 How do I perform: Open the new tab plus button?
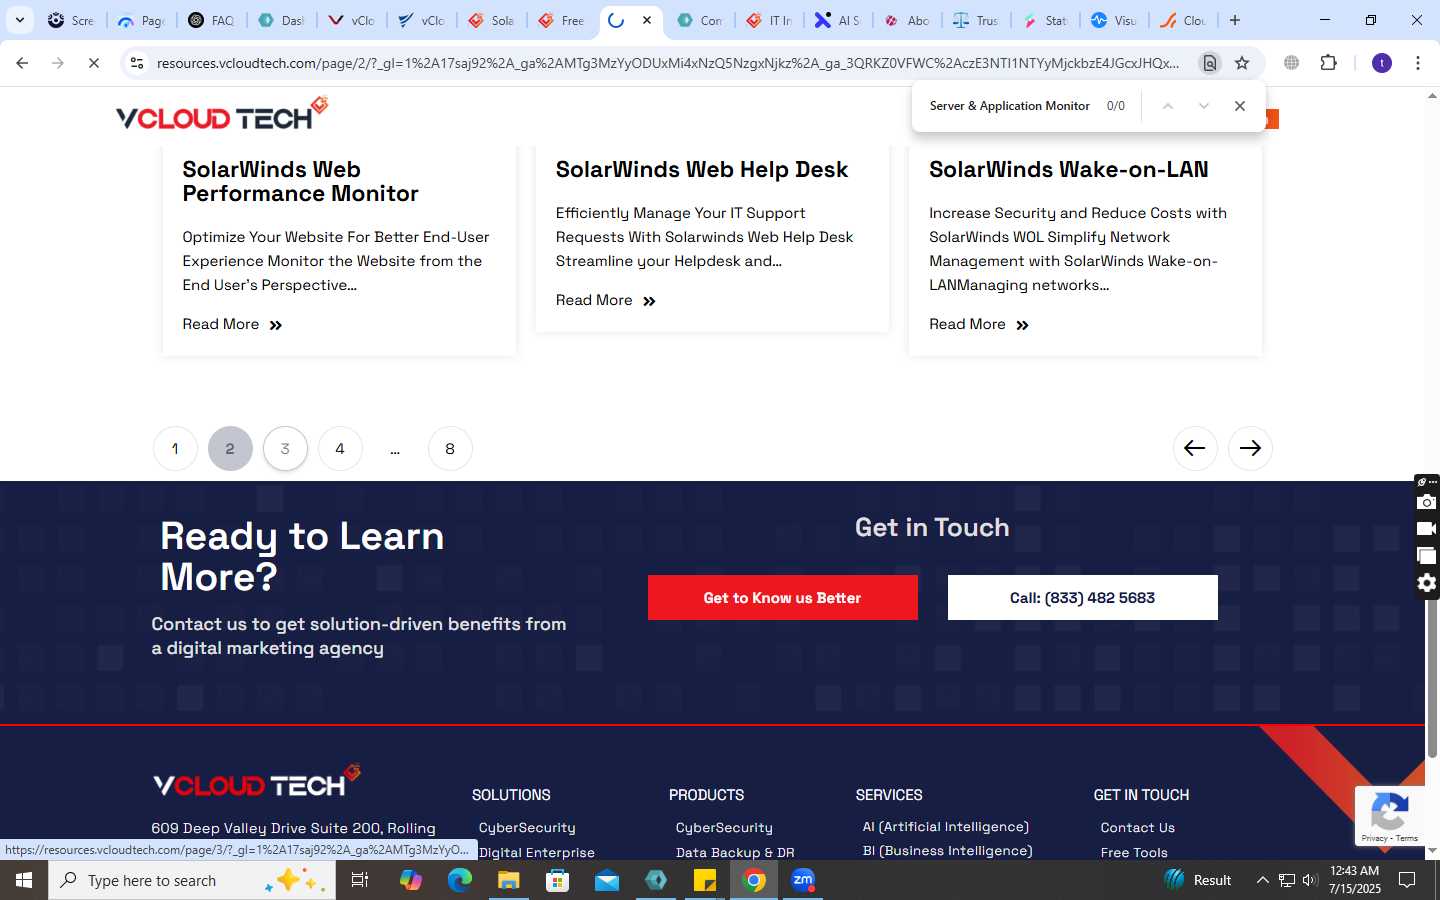pyautogui.click(x=1235, y=20)
